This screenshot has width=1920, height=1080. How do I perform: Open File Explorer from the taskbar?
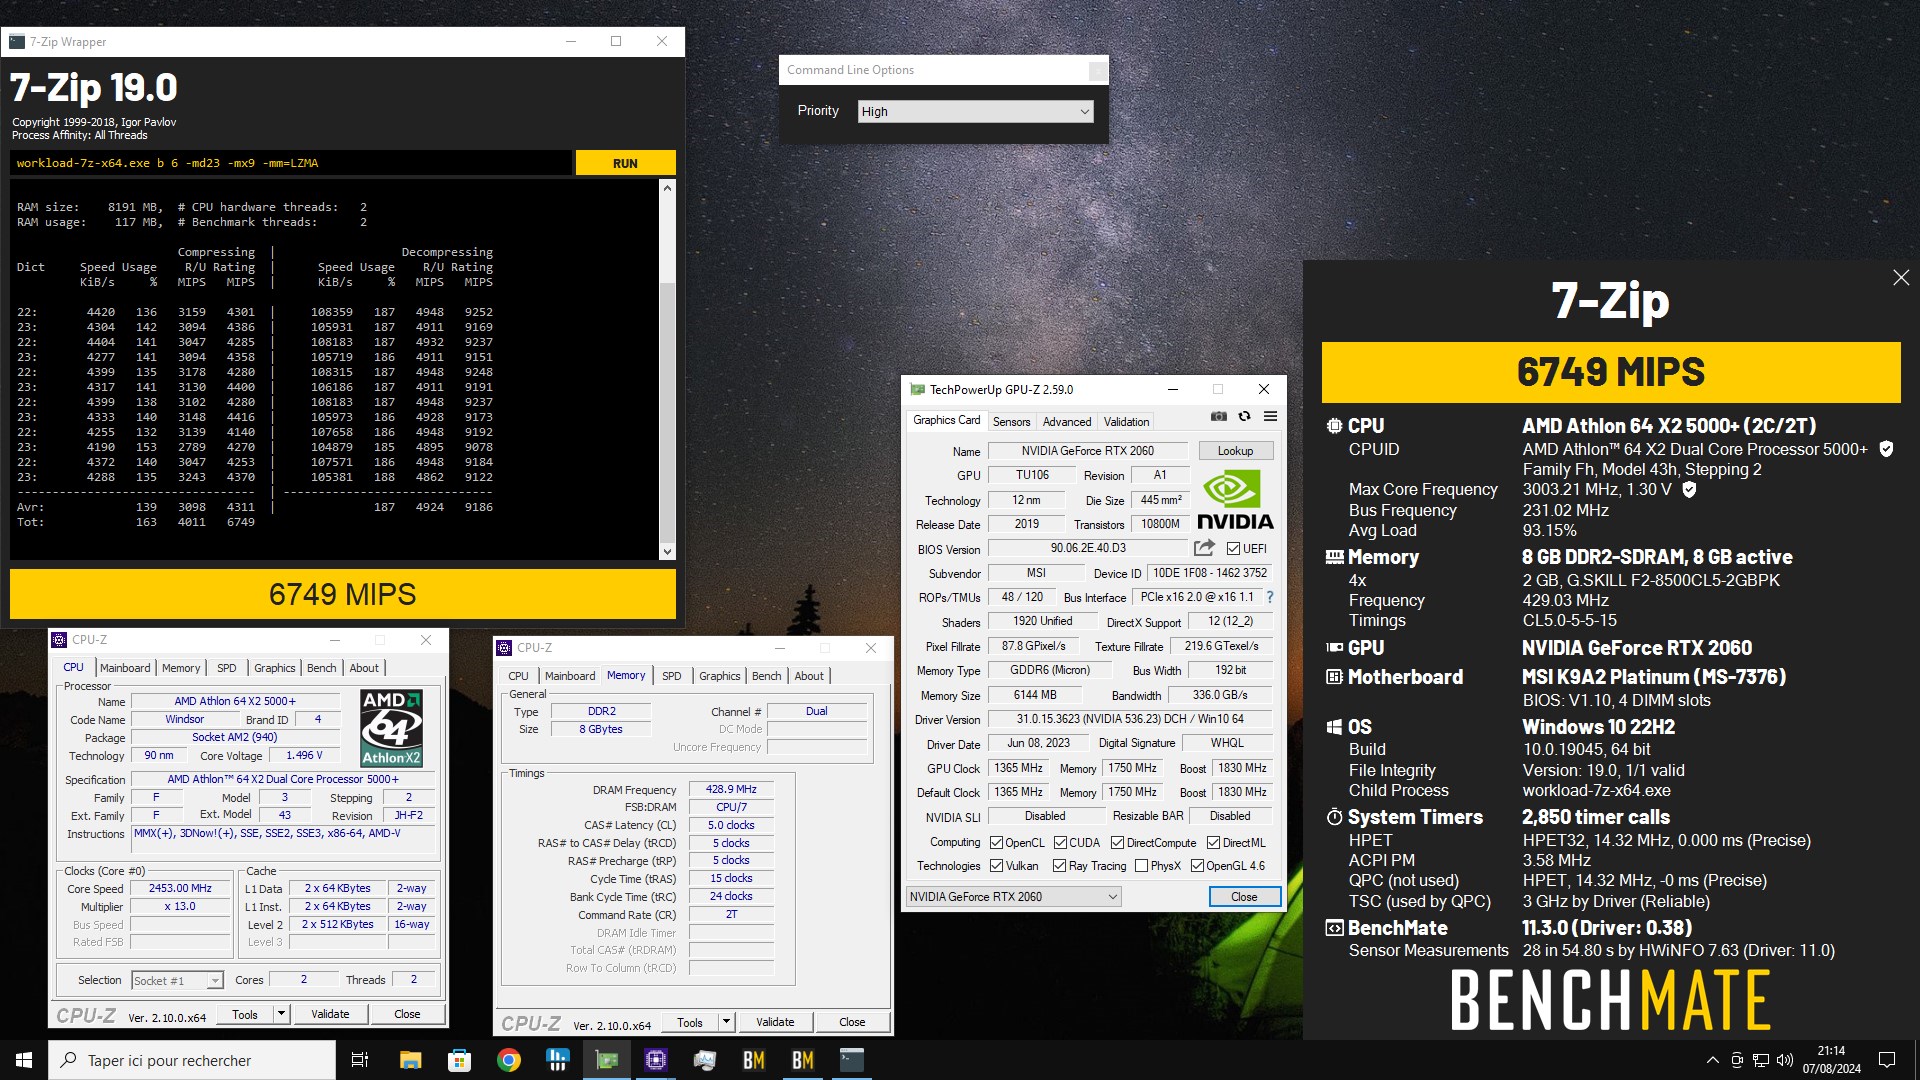410,1060
